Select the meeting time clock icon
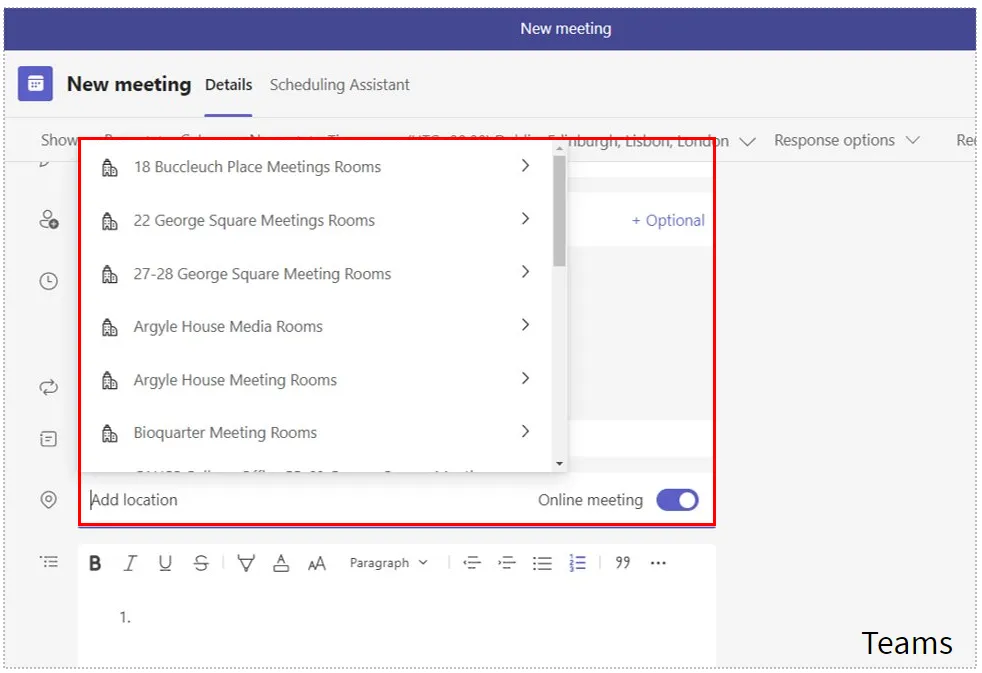This screenshot has width=982, height=673. point(48,281)
